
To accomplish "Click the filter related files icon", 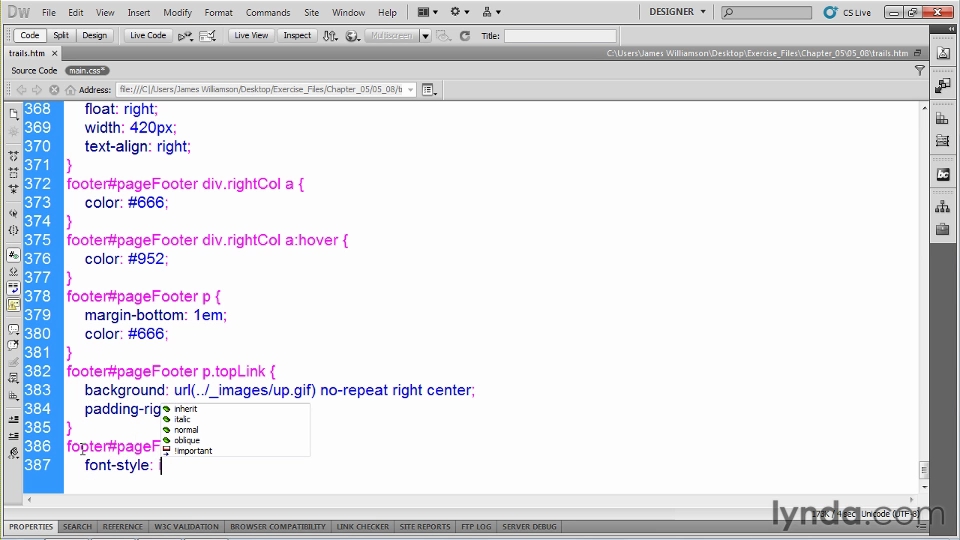I will [919, 70].
